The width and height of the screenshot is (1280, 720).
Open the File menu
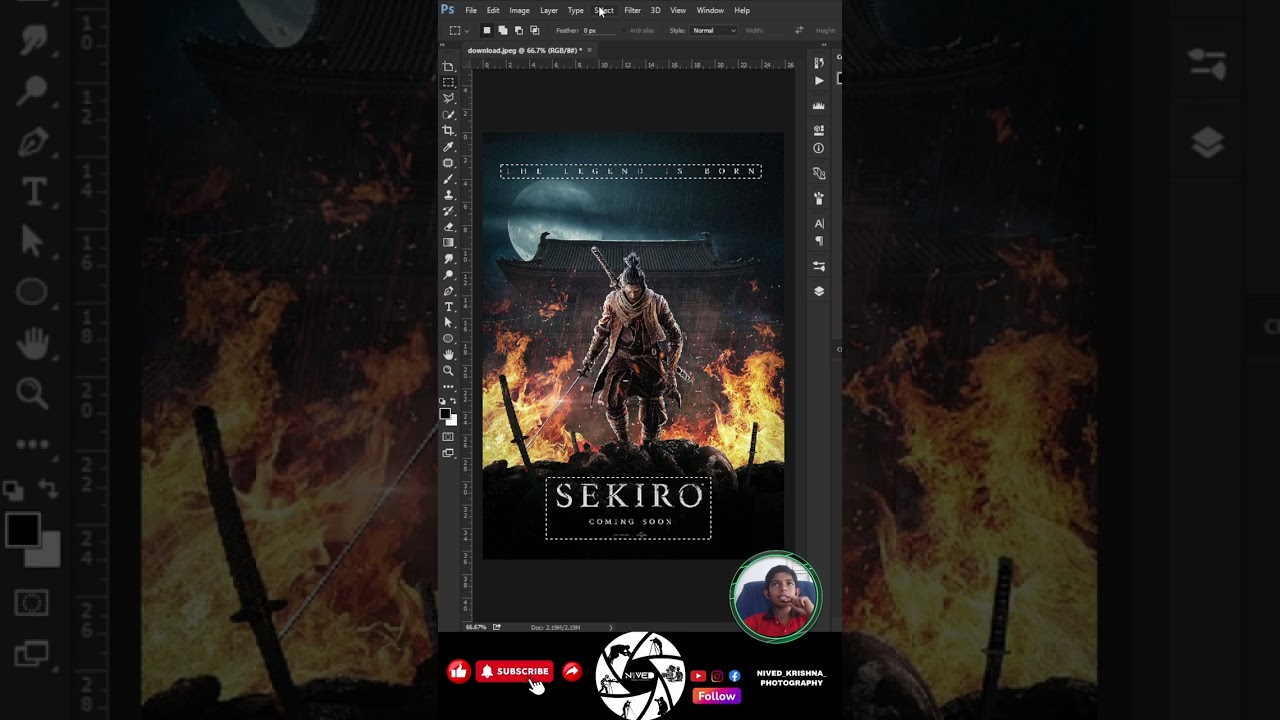[471, 11]
